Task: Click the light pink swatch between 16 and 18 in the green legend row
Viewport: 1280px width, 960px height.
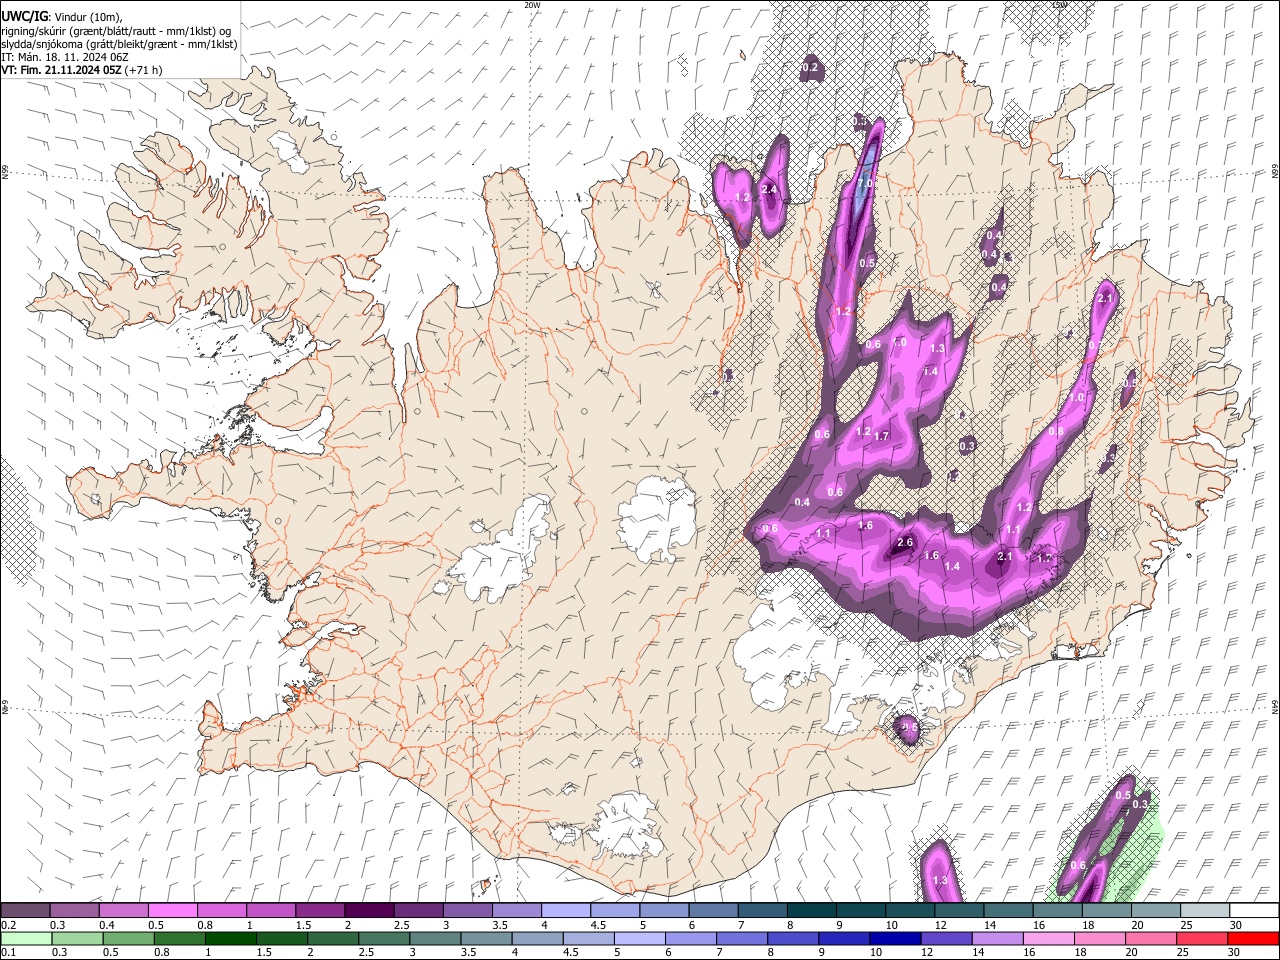Action: tap(1049, 938)
